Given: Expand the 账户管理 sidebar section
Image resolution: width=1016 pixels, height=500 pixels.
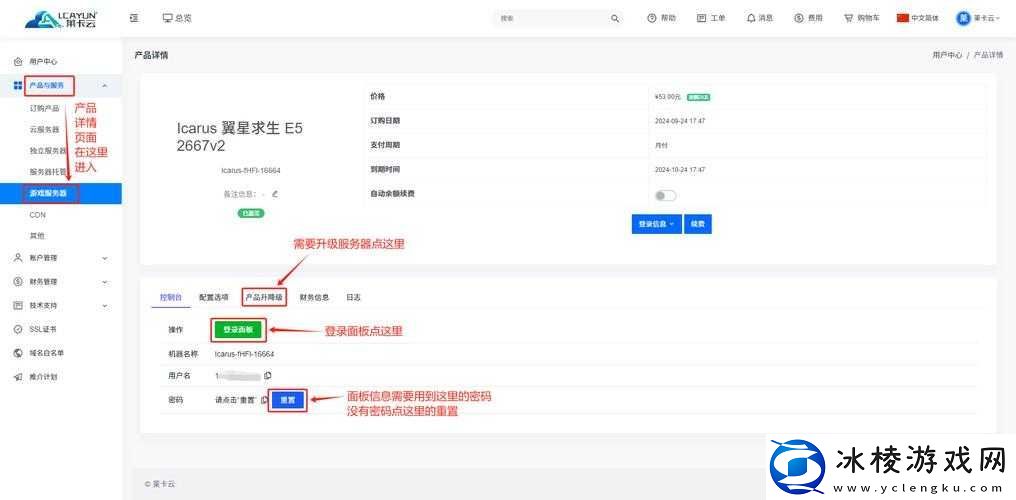Looking at the screenshot, I should pyautogui.click(x=61, y=258).
